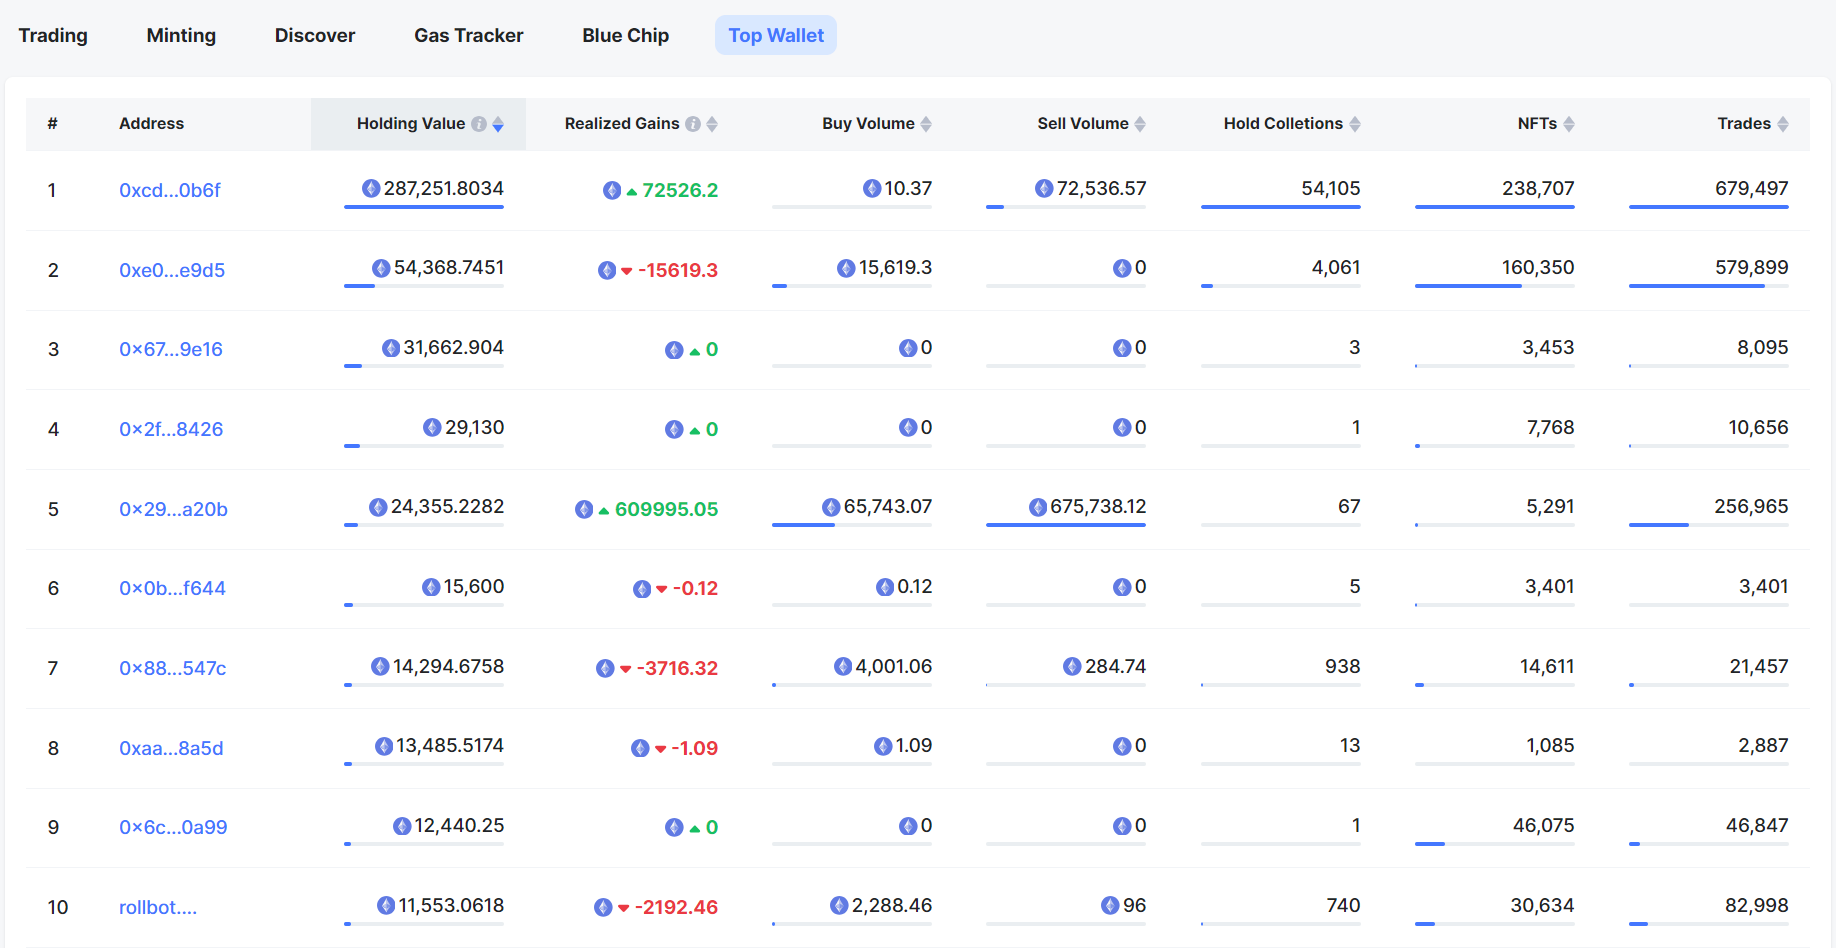Sort by Sell Volume arrows
This screenshot has width=1836, height=948.
tap(1140, 124)
